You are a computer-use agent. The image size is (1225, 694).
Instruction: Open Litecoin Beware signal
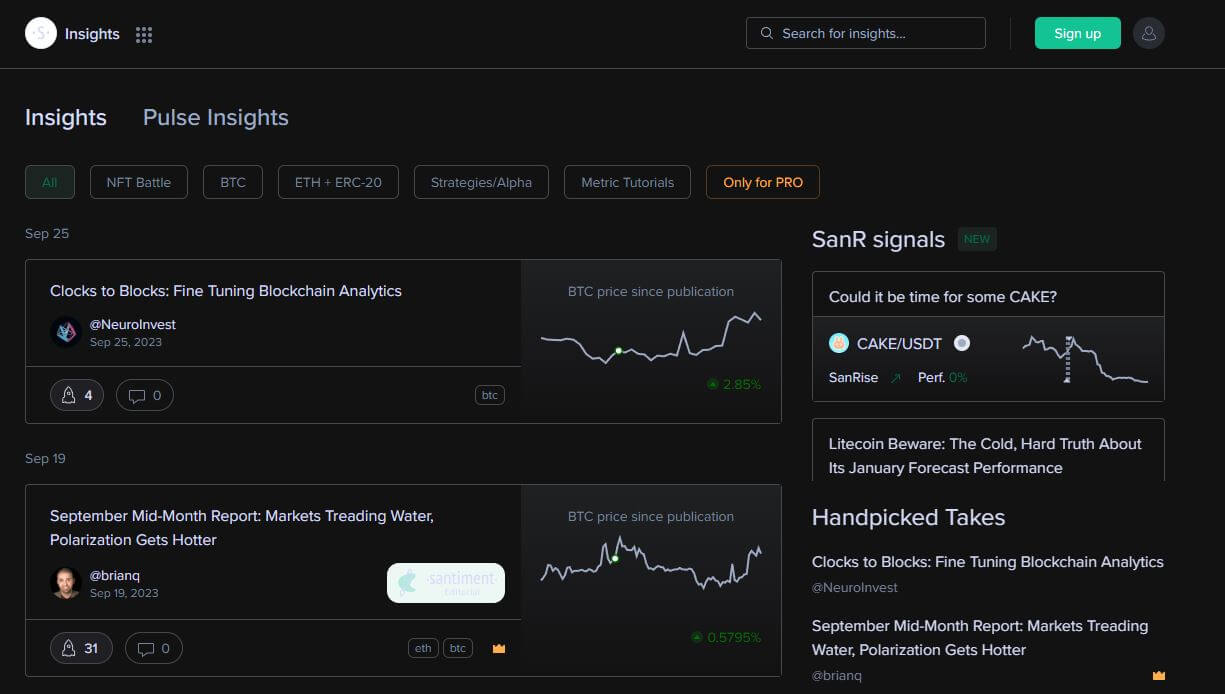point(985,456)
